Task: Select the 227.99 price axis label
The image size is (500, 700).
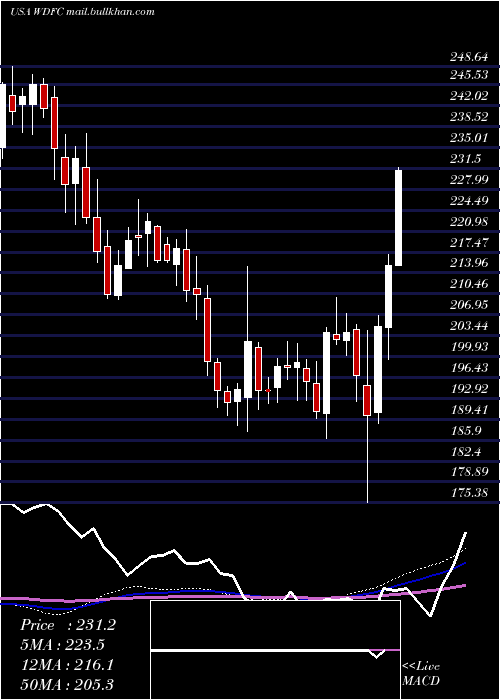Action: pyautogui.click(x=469, y=179)
